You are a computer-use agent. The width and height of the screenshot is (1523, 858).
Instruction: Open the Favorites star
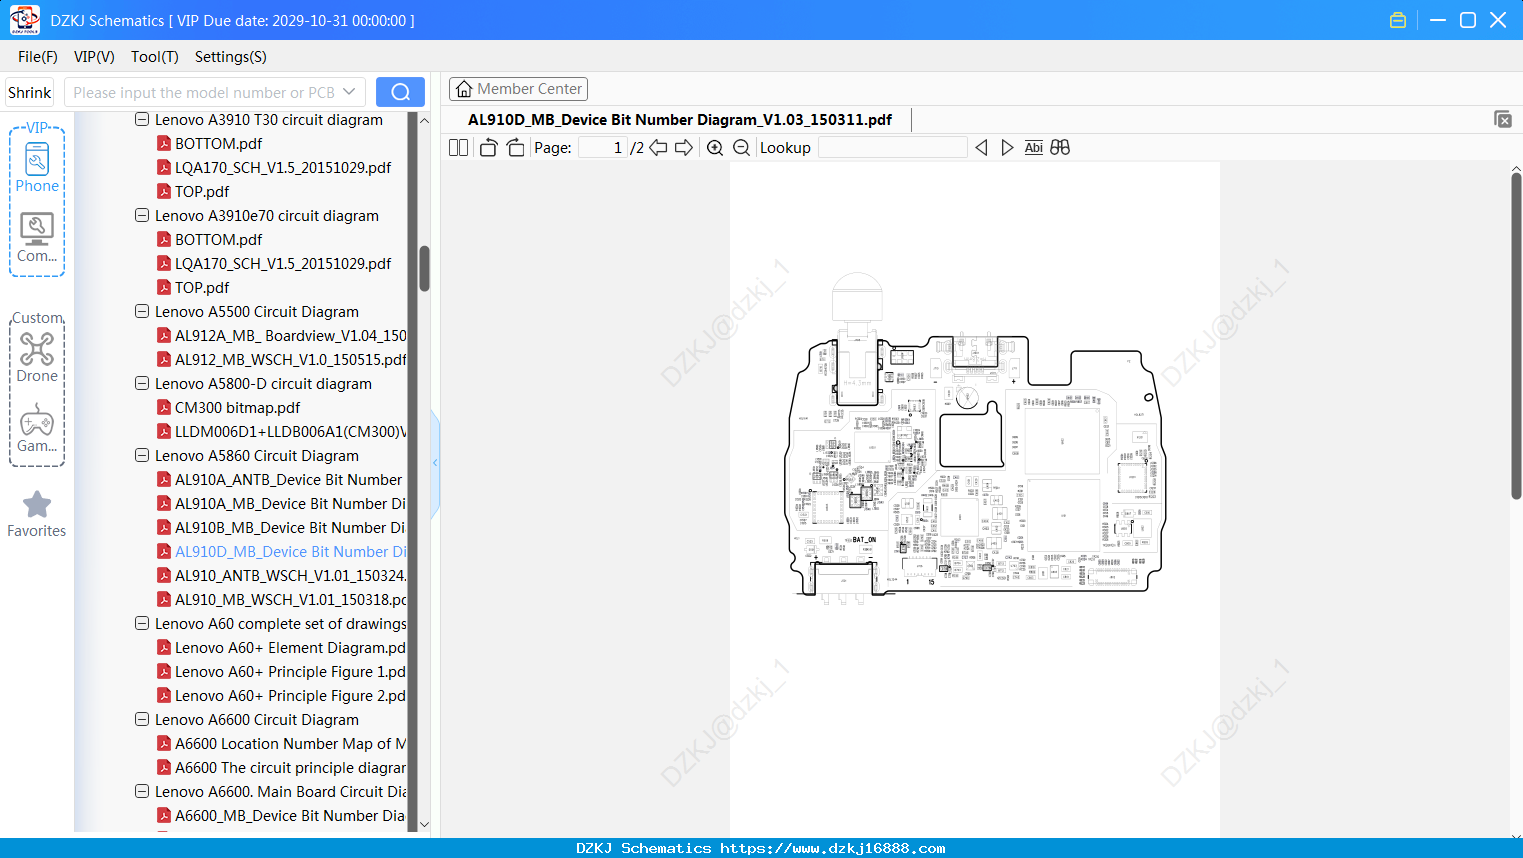[37, 514]
